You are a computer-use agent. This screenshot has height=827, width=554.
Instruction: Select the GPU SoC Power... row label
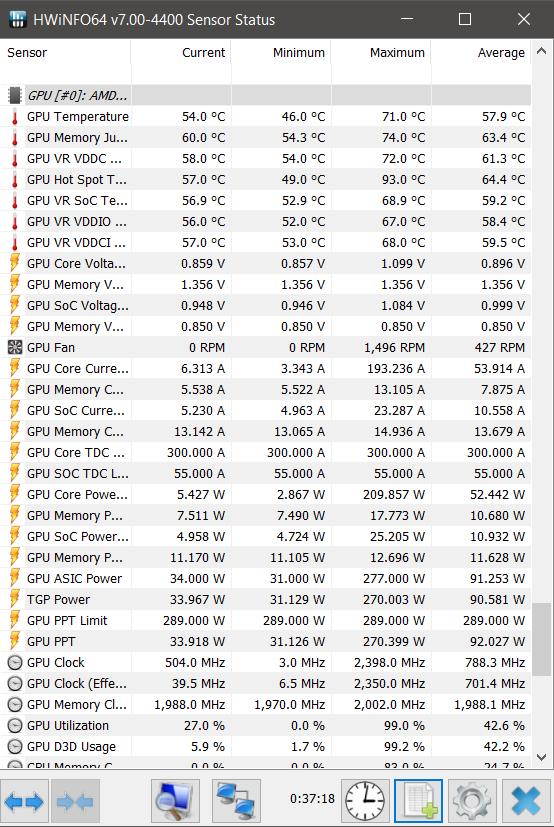(x=78, y=536)
